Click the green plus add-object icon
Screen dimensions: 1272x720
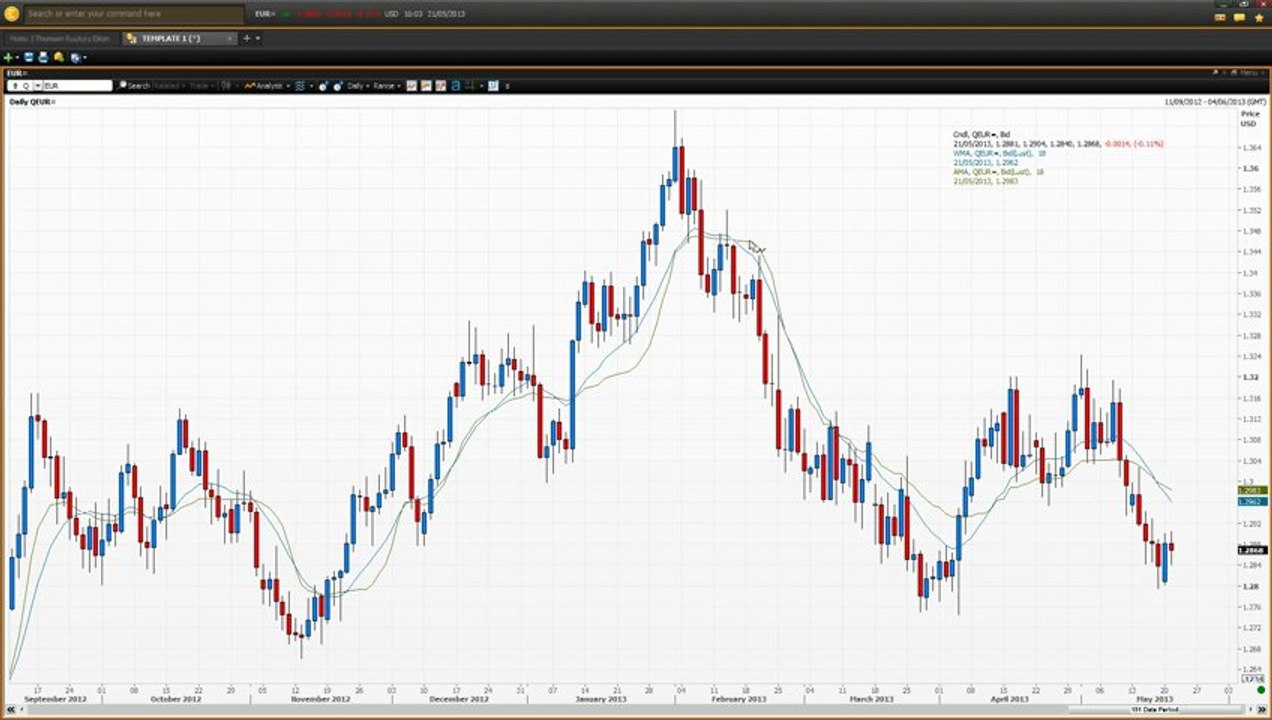coord(8,58)
